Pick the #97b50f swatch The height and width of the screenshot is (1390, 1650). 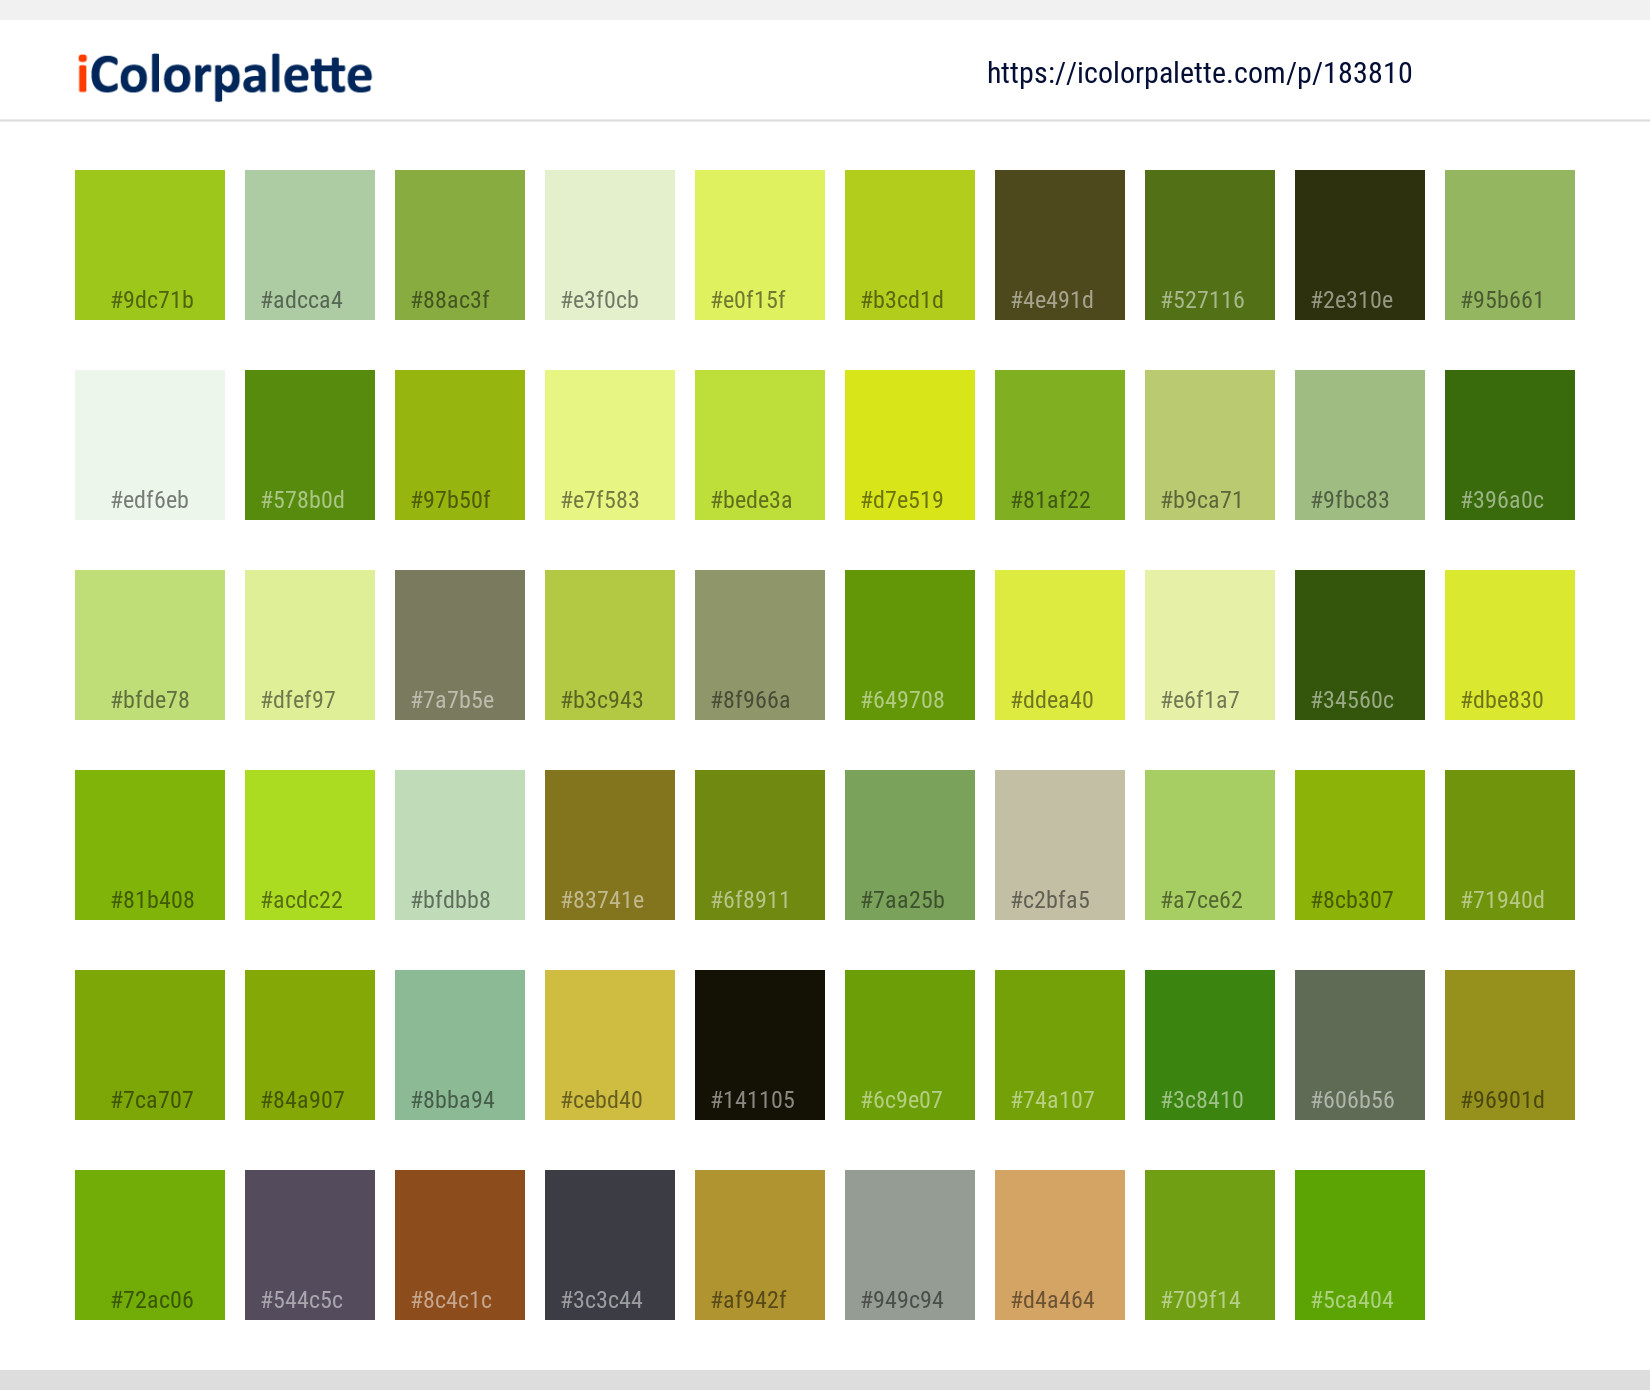click(460, 445)
